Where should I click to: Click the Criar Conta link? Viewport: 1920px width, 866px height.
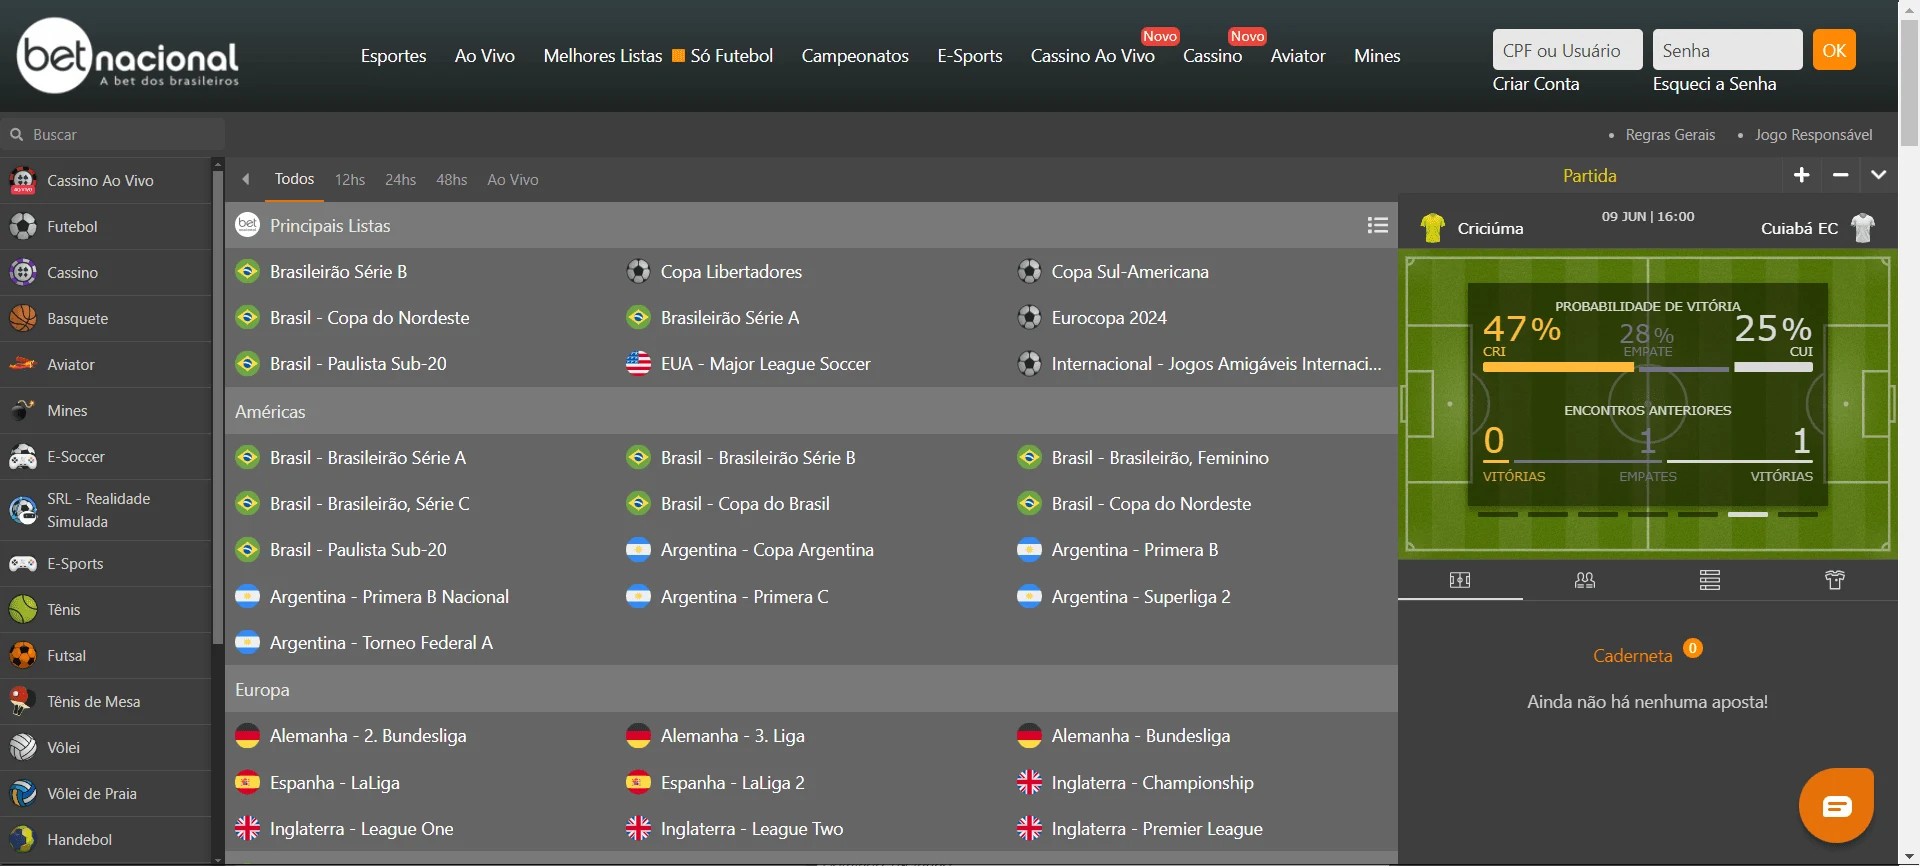pyautogui.click(x=1536, y=84)
